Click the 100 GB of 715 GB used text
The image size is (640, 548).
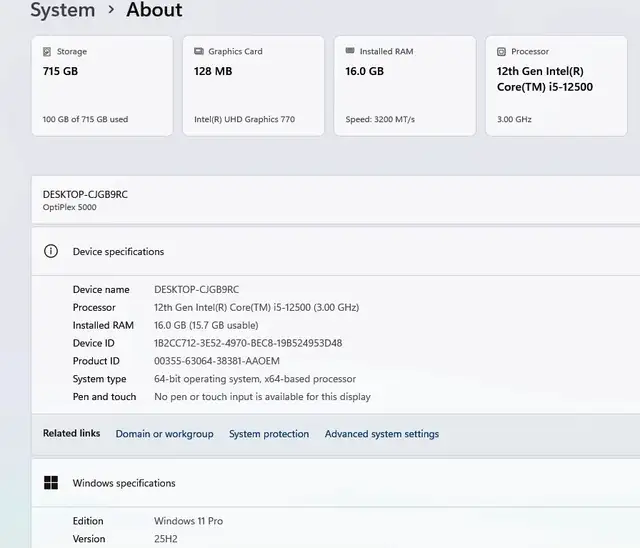[85, 119]
